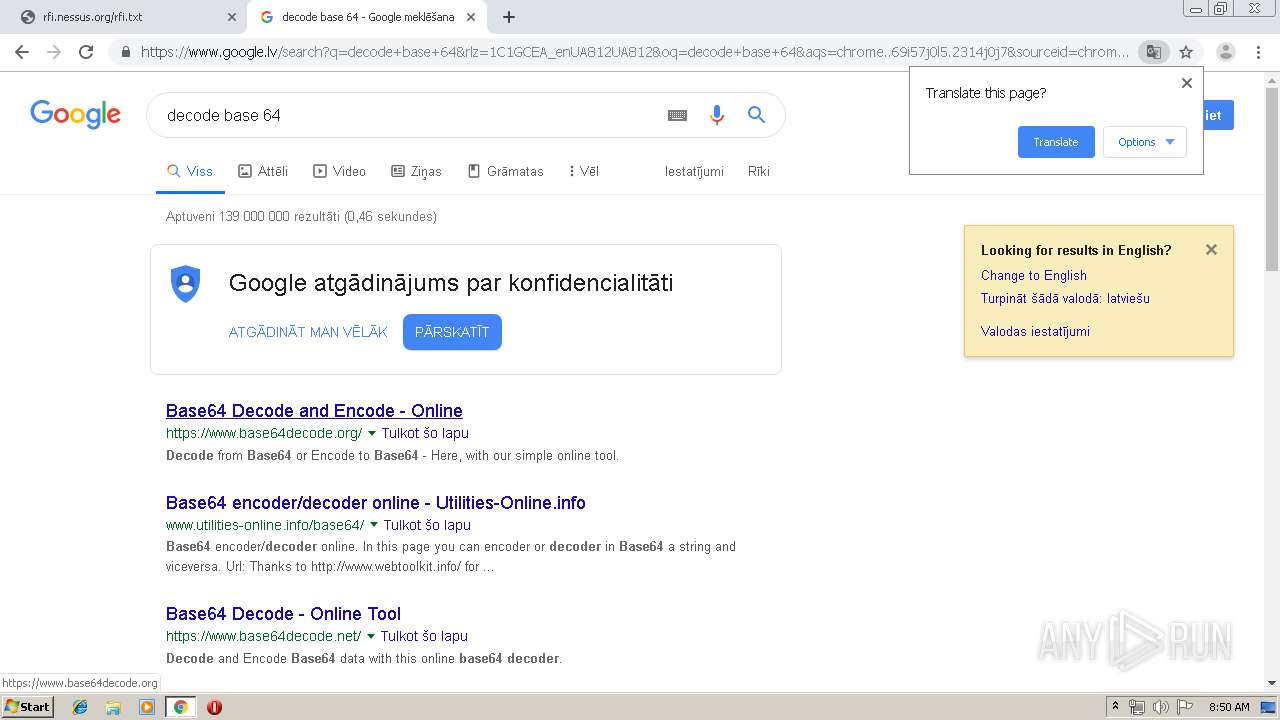This screenshot has width=1280, height=720.
Task: Click Turpināt šādā valodā: latviešu link
Action: pos(1065,298)
